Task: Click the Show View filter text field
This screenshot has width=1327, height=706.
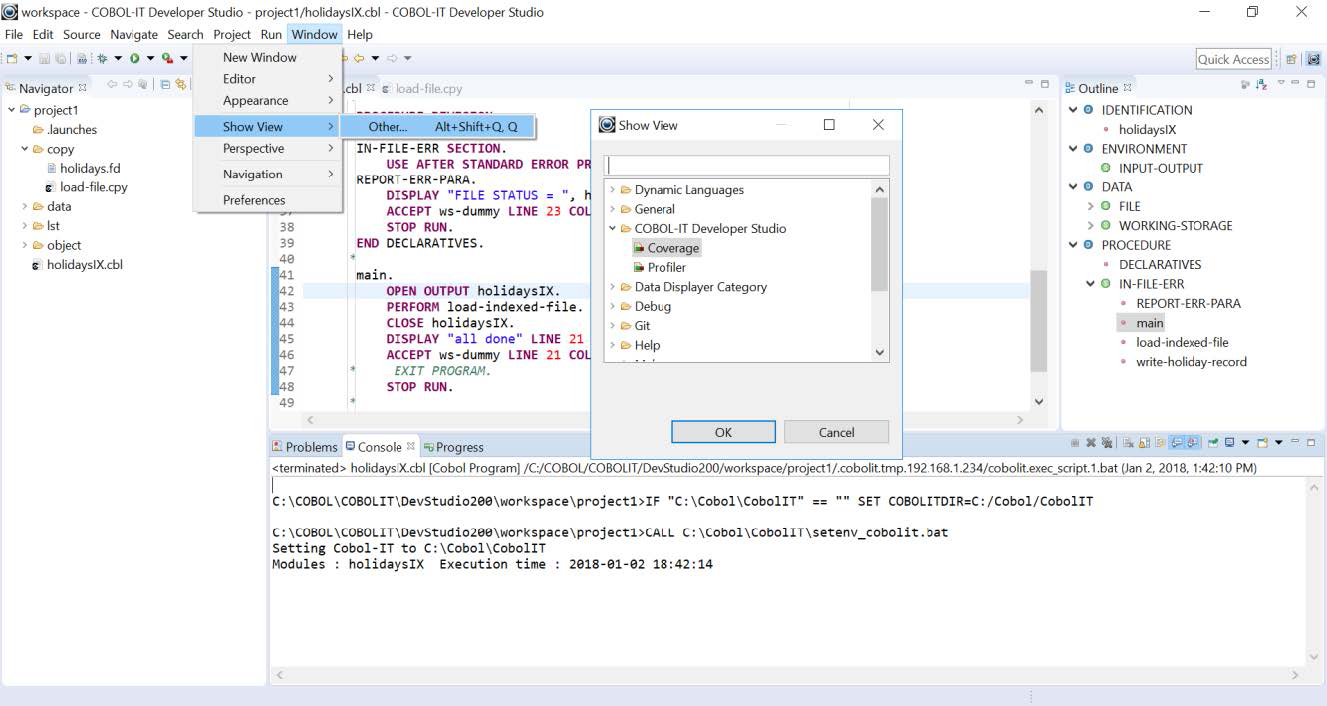Action: (747, 165)
